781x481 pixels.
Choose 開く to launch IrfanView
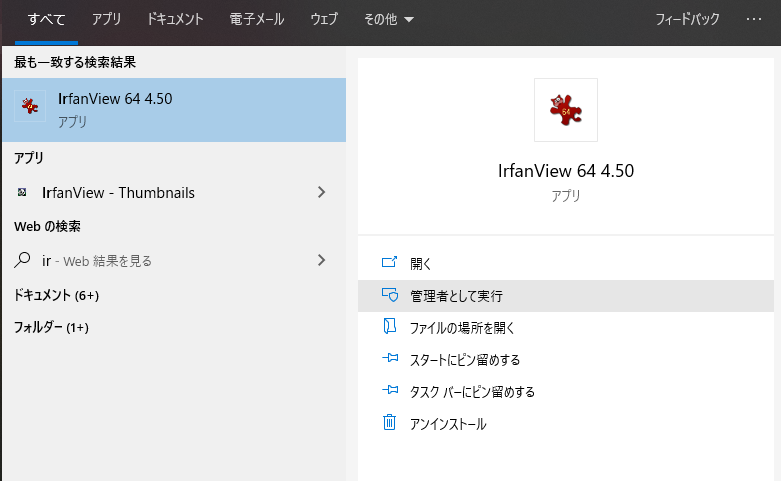click(x=565, y=263)
